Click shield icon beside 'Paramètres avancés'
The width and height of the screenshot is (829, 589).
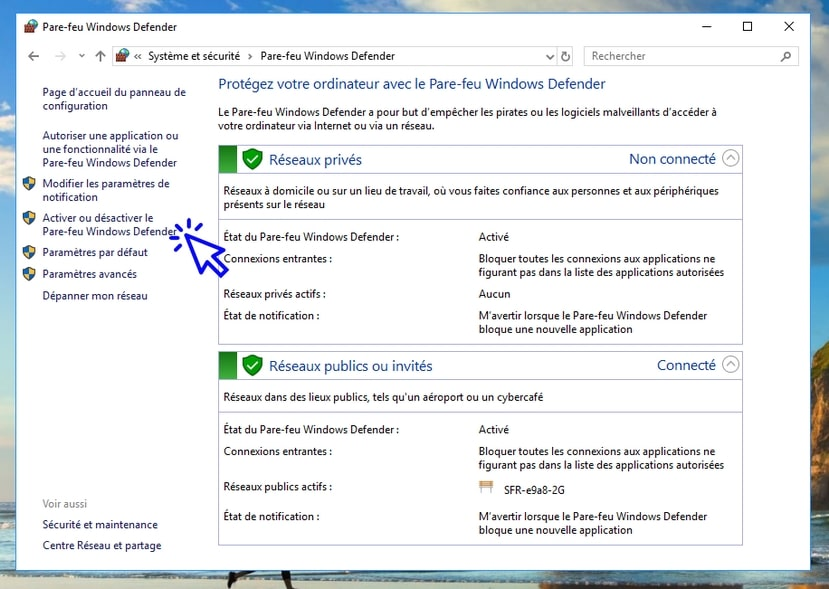[29, 274]
